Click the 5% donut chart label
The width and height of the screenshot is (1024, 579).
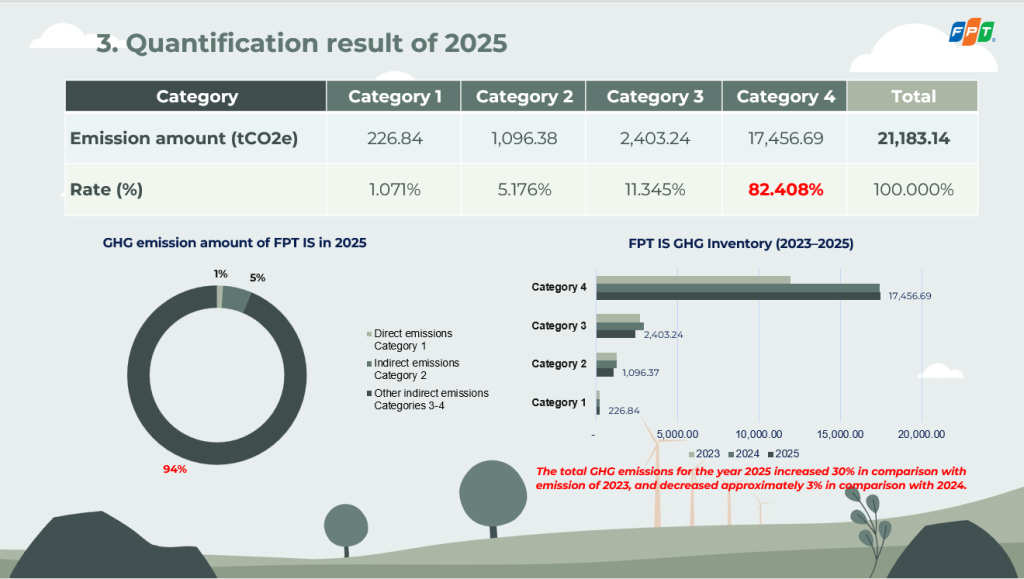(x=257, y=277)
